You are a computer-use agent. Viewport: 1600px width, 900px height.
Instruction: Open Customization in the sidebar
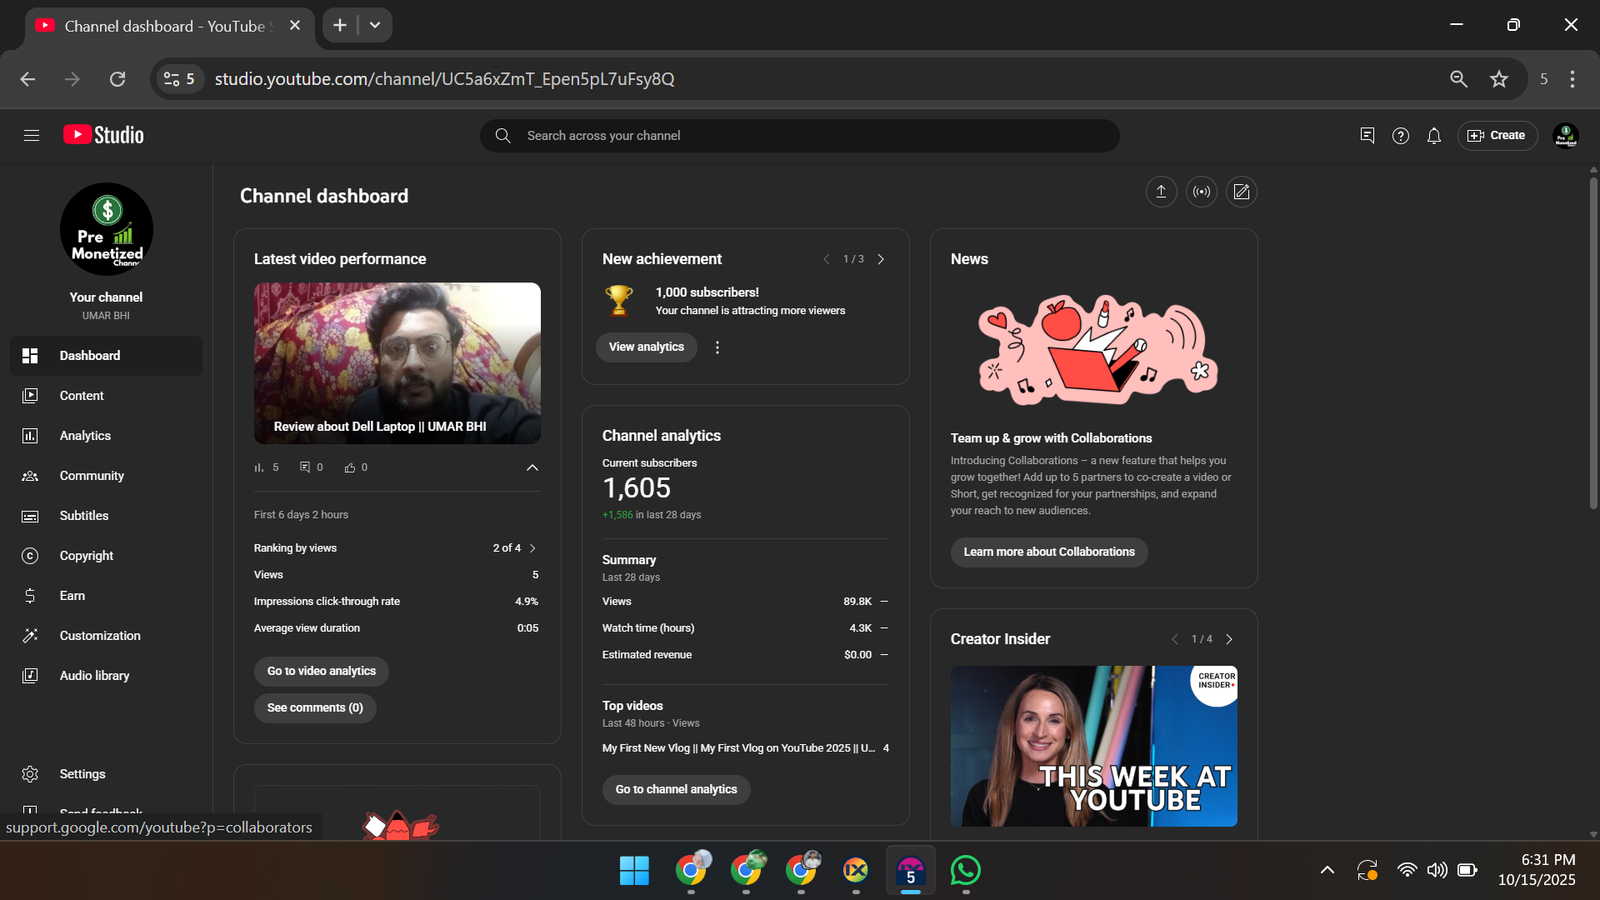99,636
